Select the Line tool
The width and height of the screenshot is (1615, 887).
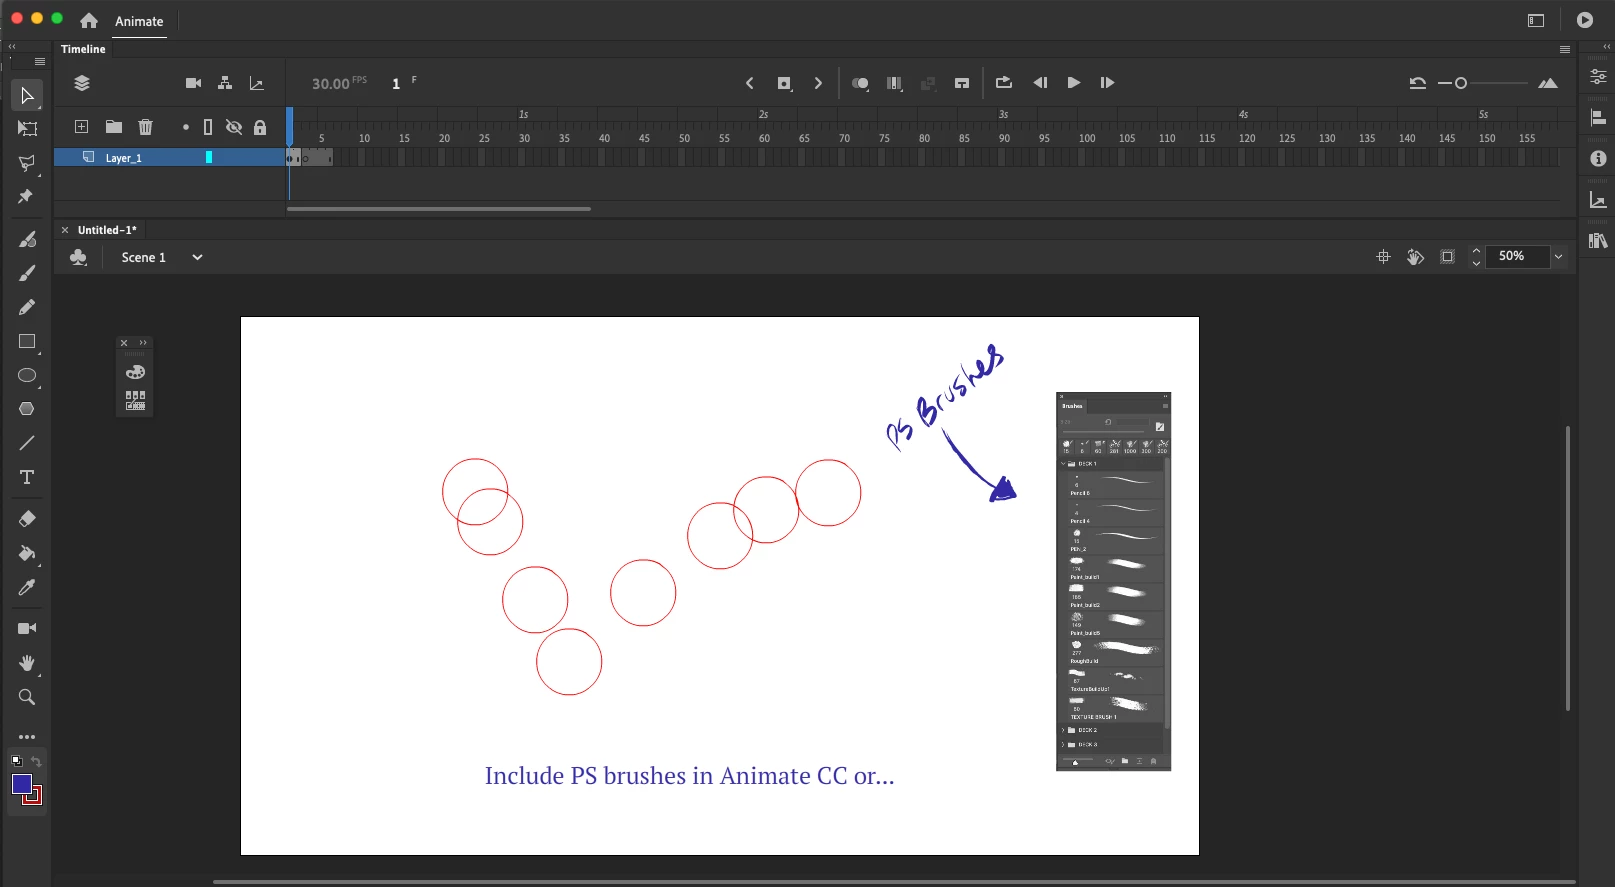(x=27, y=443)
